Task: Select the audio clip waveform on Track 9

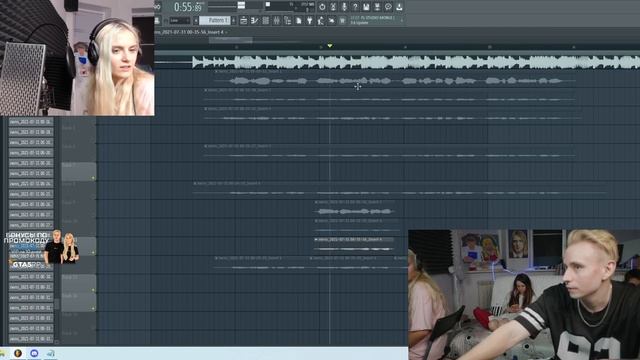Action: tap(354, 211)
